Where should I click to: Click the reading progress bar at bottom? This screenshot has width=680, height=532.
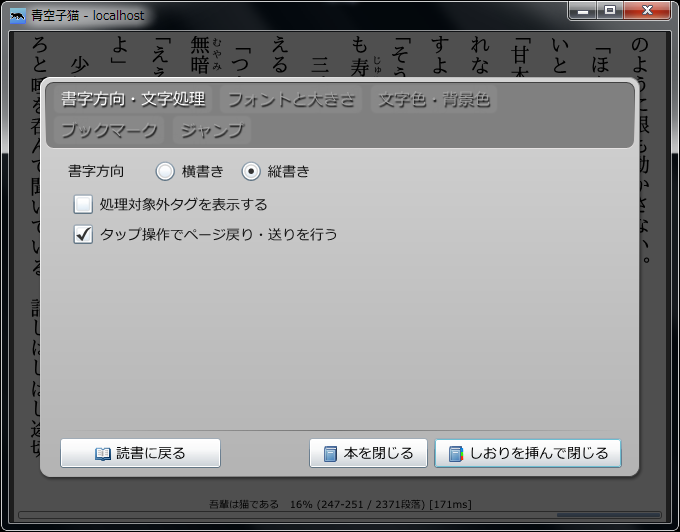coord(340,515)
